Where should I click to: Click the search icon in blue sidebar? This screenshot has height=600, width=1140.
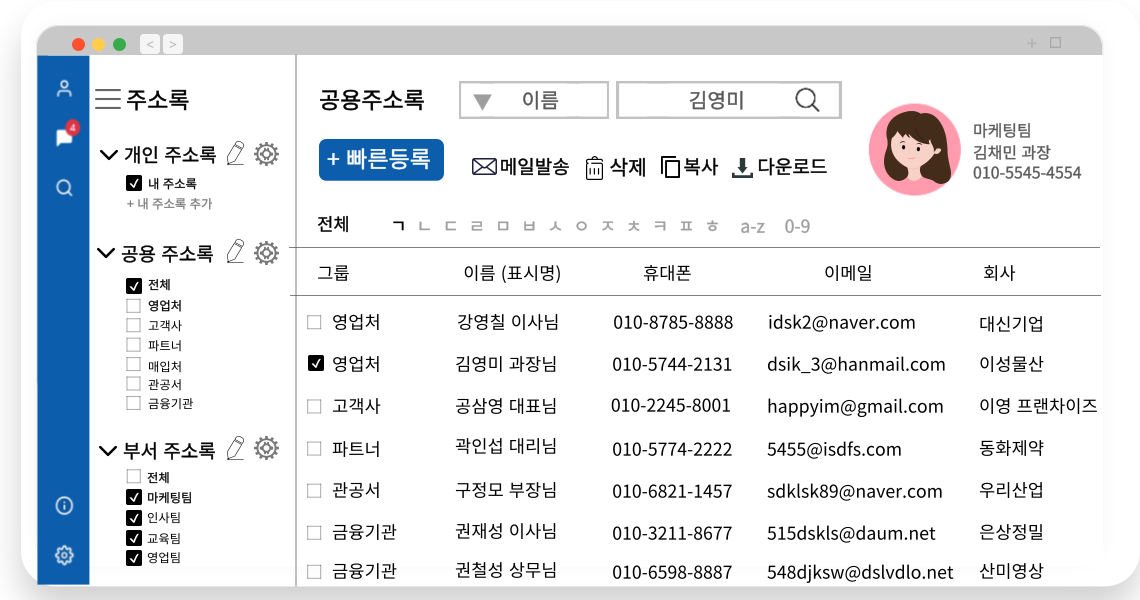click(x=65, y=187)
